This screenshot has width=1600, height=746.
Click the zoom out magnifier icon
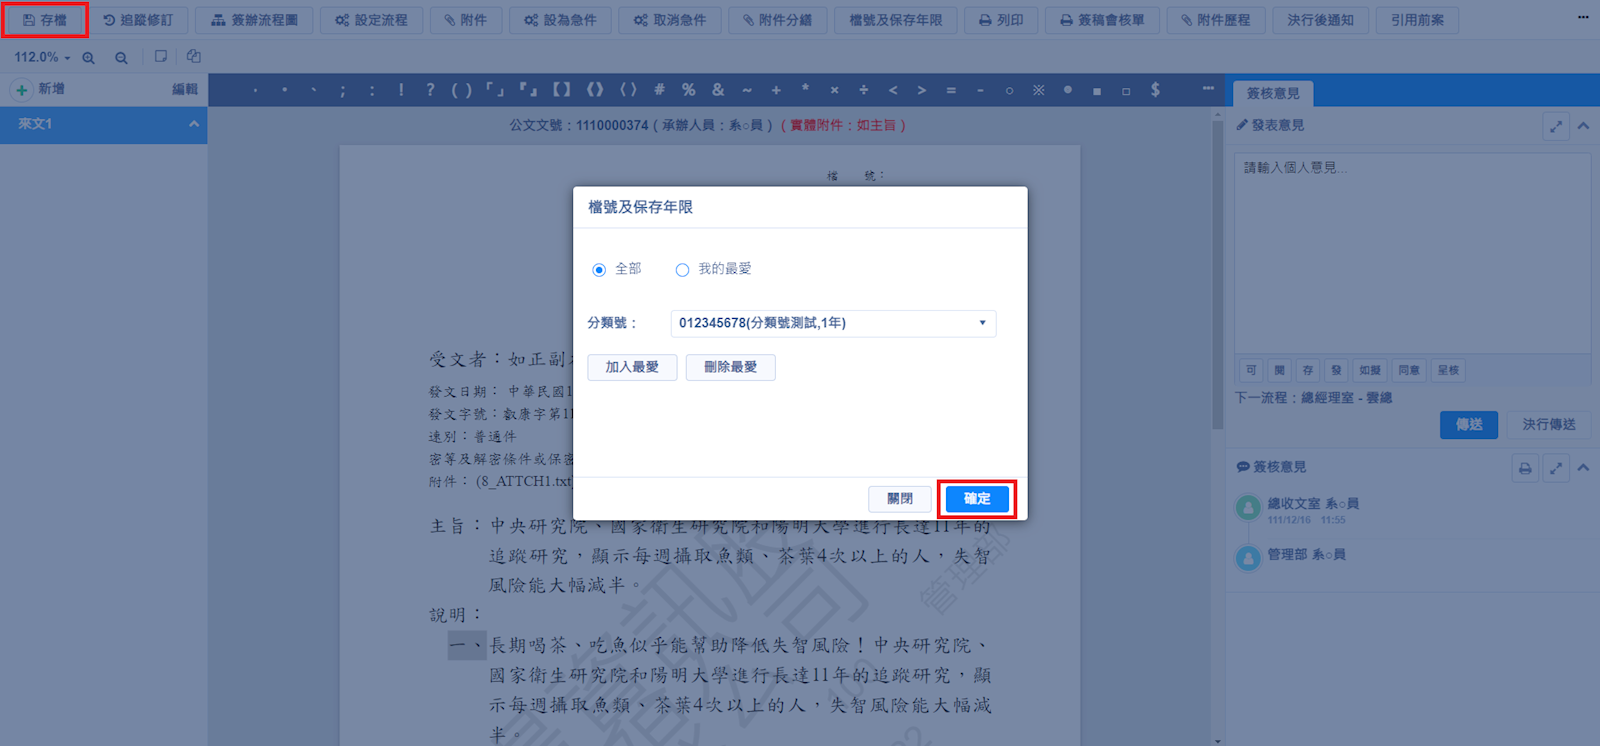click(121, 58)
